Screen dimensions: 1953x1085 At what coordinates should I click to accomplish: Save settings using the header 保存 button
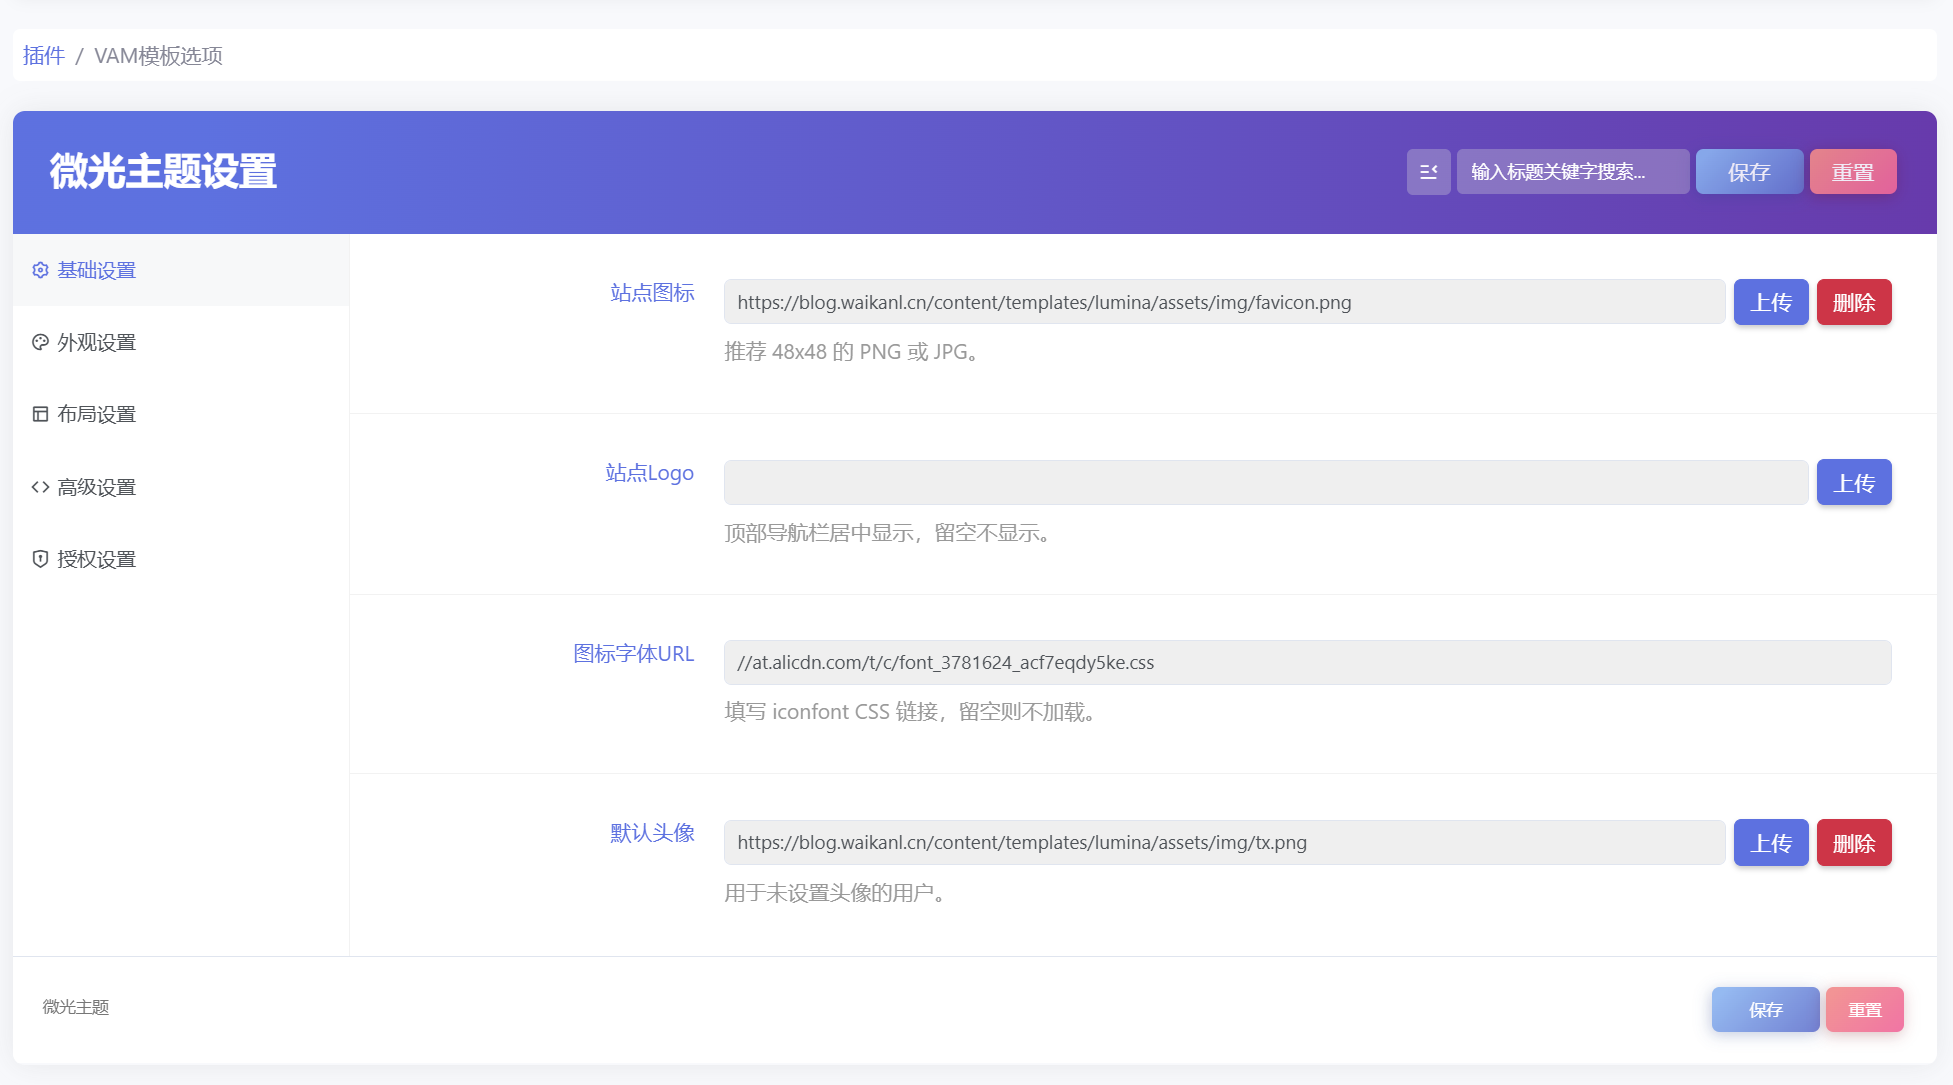[x=1749, y=172]
